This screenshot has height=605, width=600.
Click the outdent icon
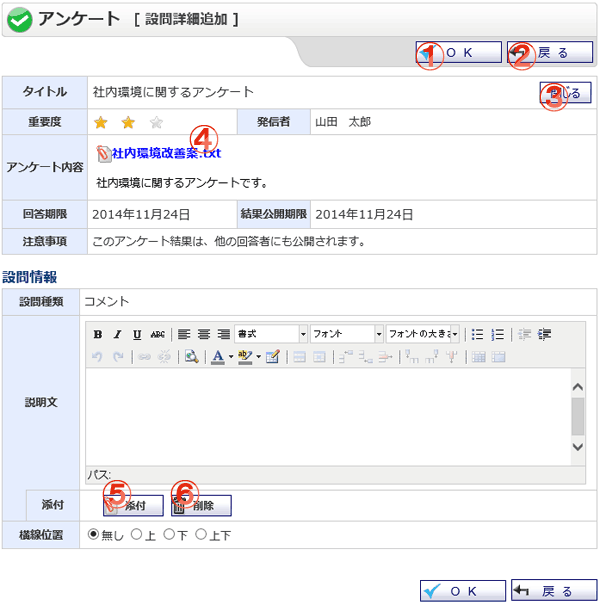(x=524, y=334)
